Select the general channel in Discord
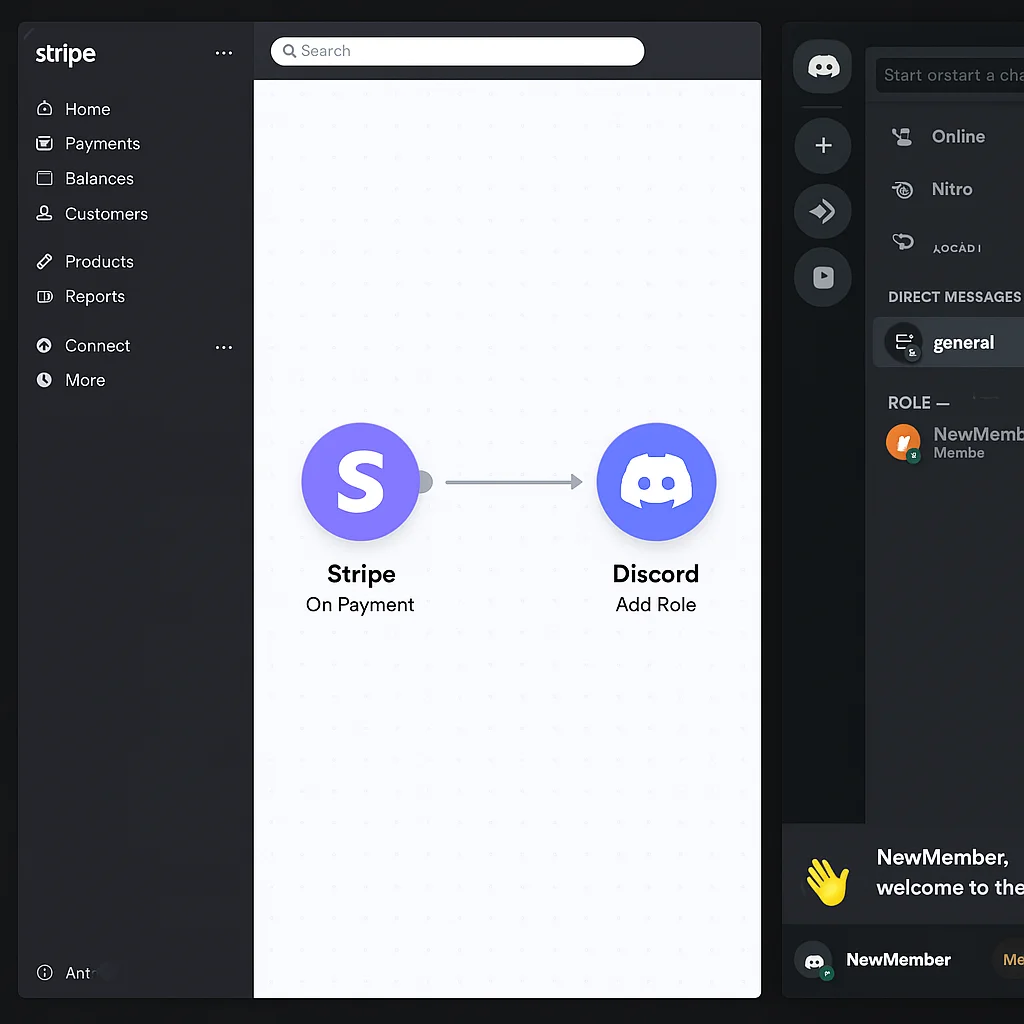The image size is (1024, 1024). click(949, 342)
